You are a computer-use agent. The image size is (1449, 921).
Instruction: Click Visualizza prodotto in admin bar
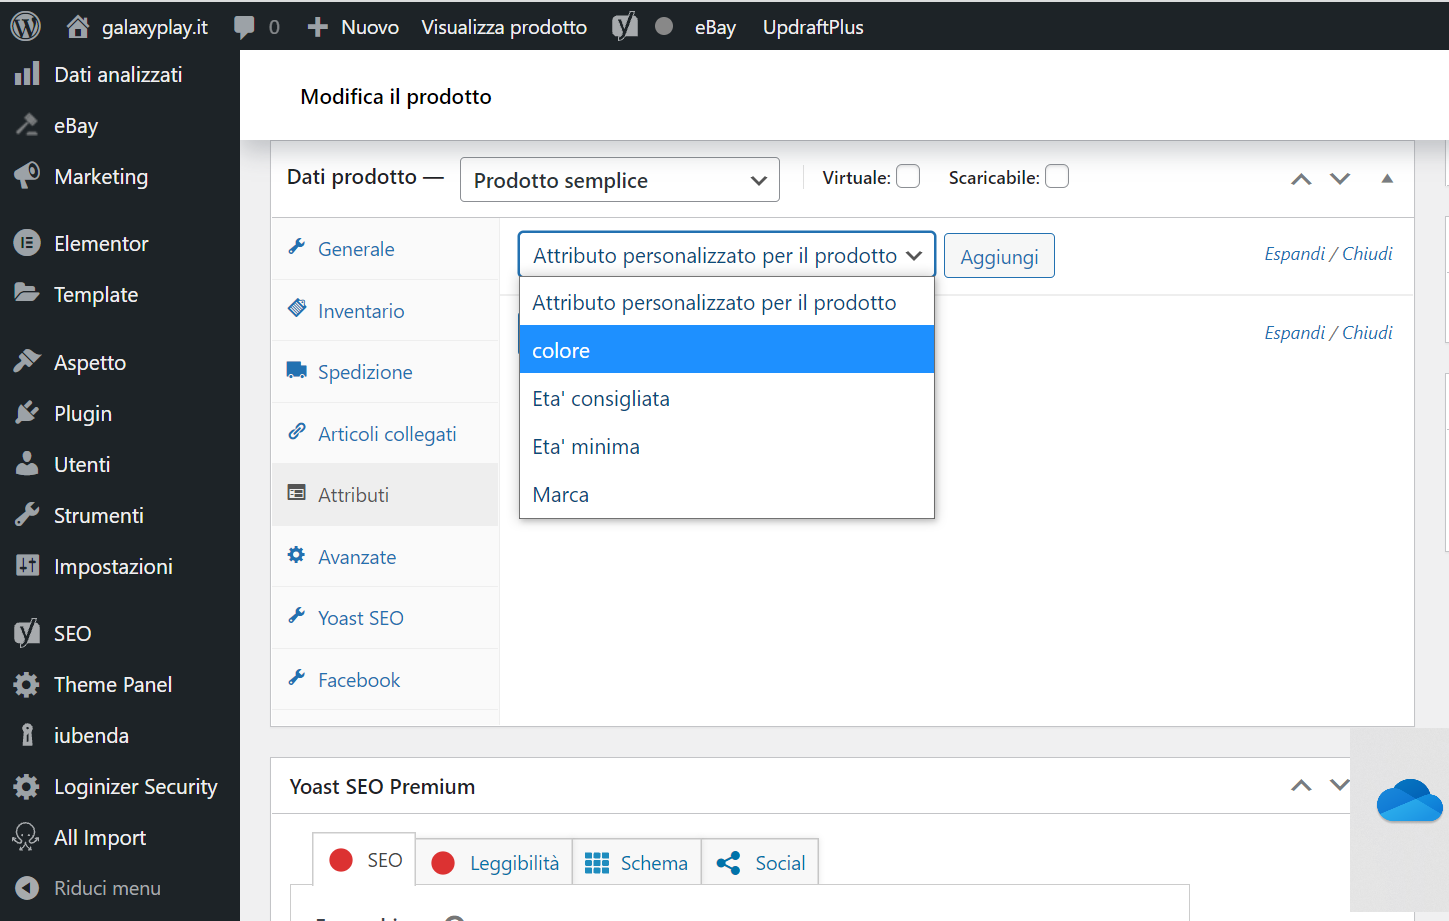(x=504, y=27)
